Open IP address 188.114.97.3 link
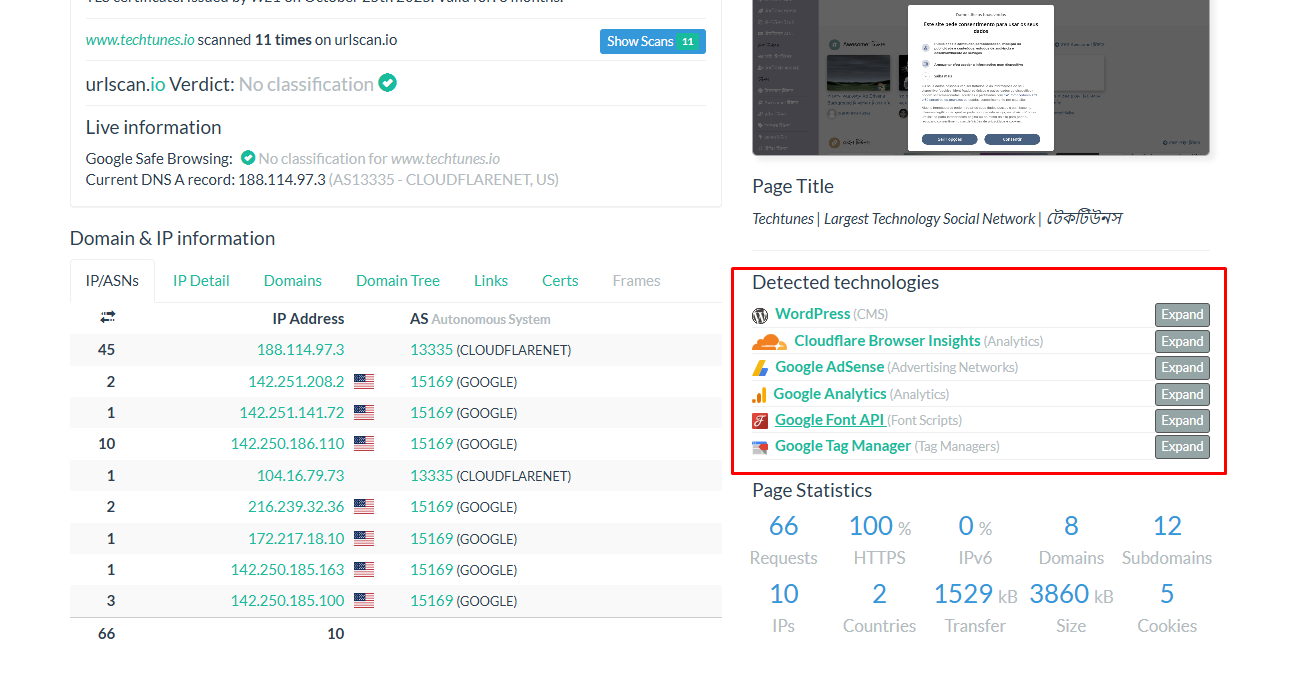This screenshot has width=1303, height=697. pyautogui.click(x=300, y=350)
